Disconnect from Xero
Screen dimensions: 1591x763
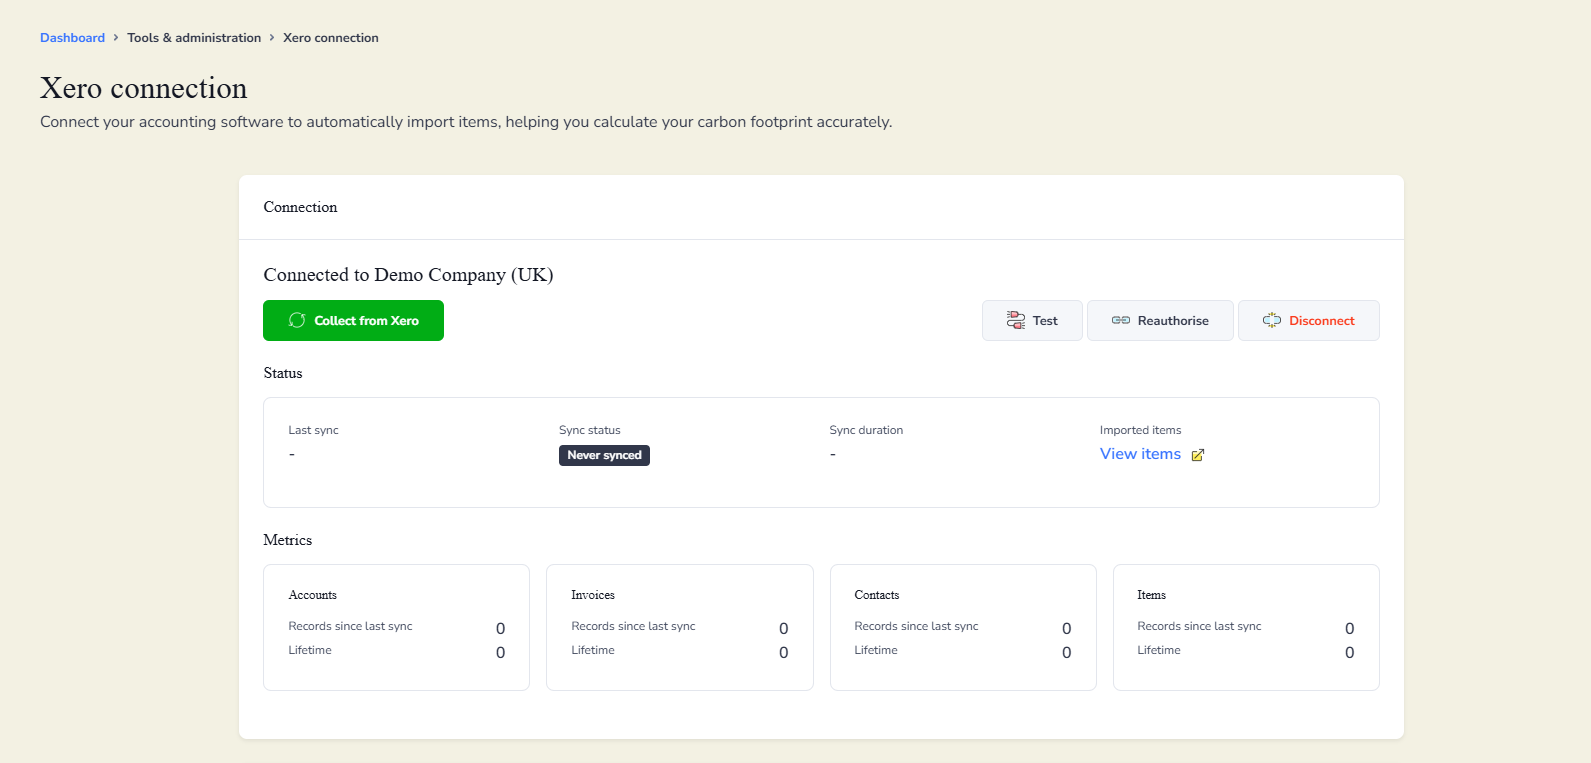coord(1308,320)
